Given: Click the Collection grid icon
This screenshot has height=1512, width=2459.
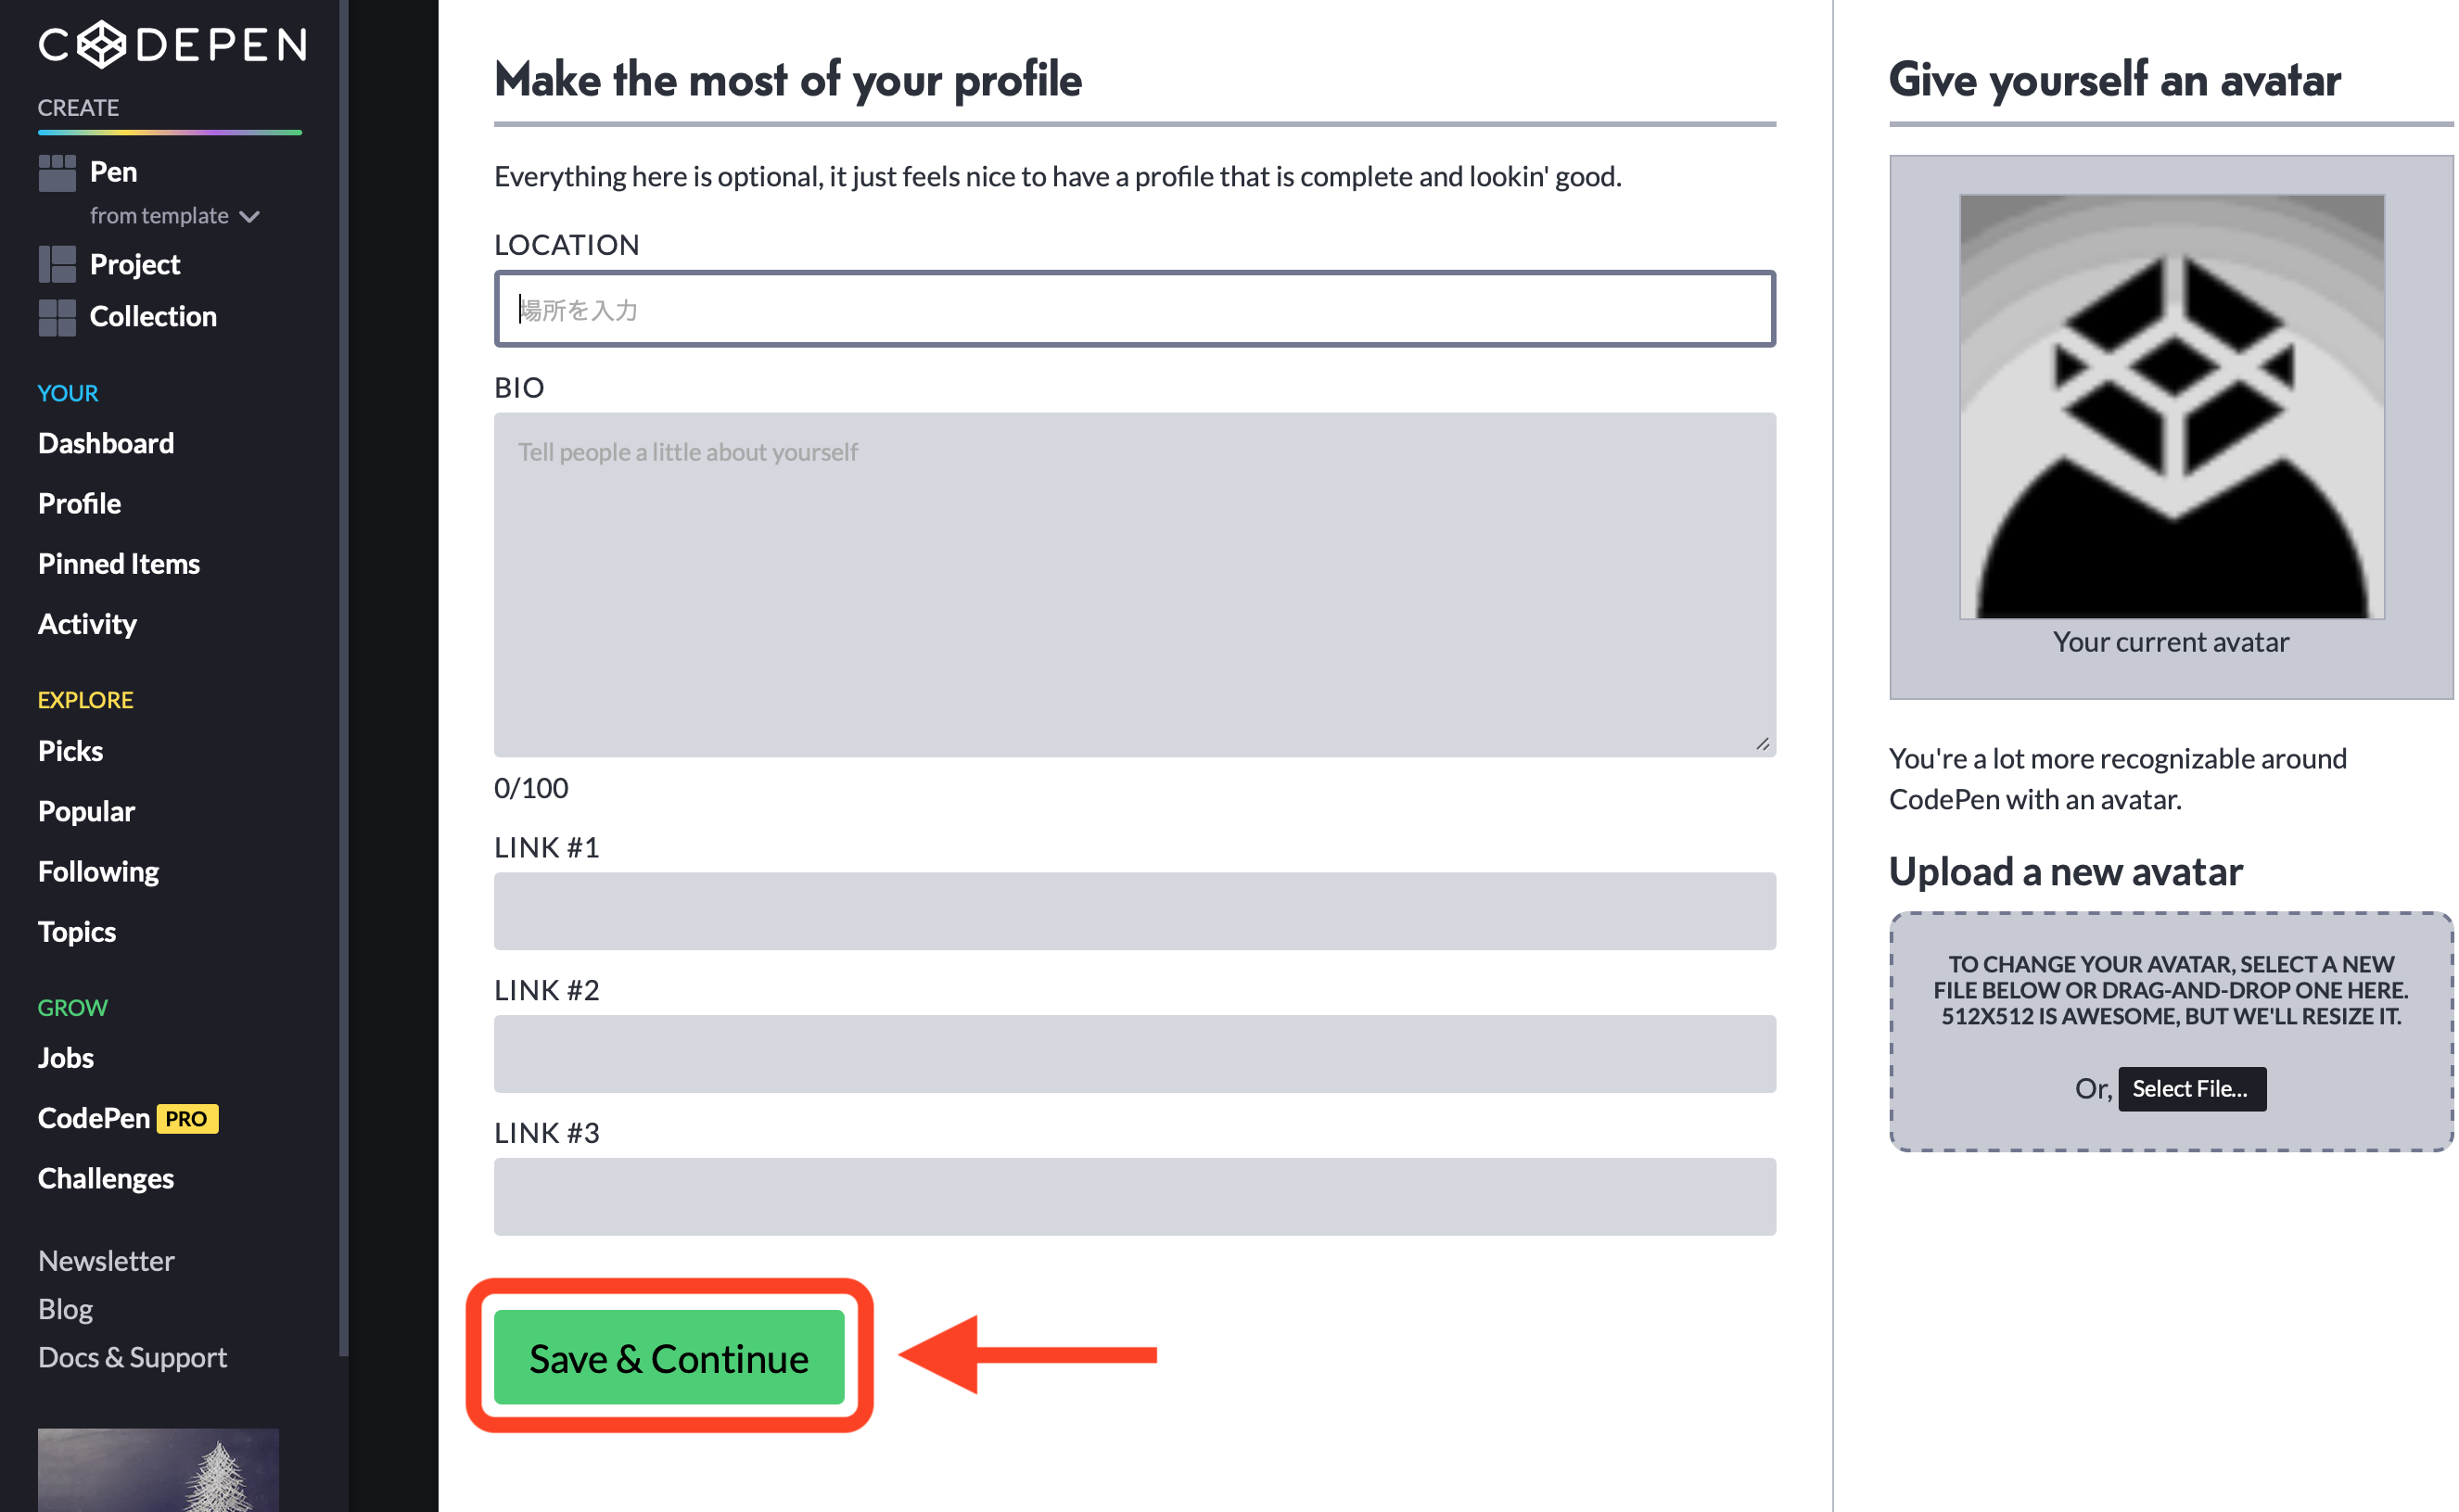Looking at the screenshot, I should click(57, 317).
